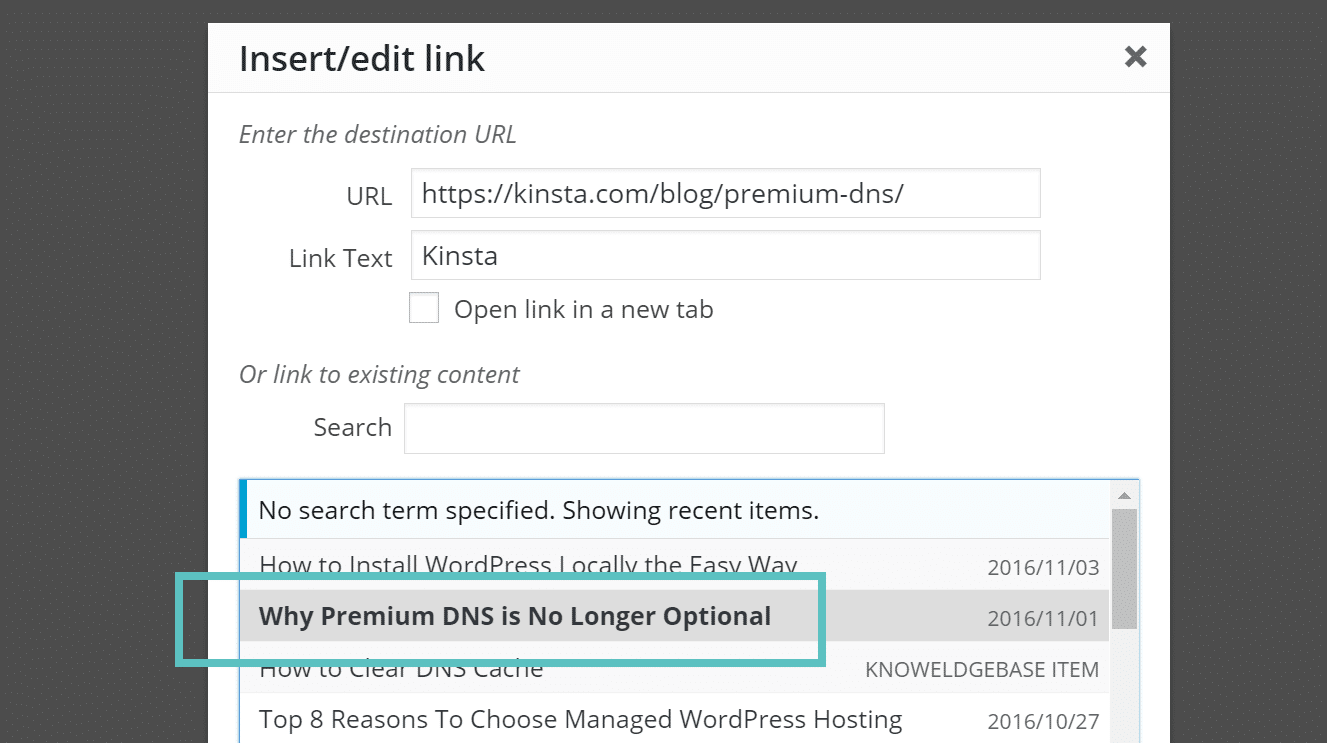Select How to Clear DNS Cache item
This screenshot has width=1327, height=743.
coord(674,668)
